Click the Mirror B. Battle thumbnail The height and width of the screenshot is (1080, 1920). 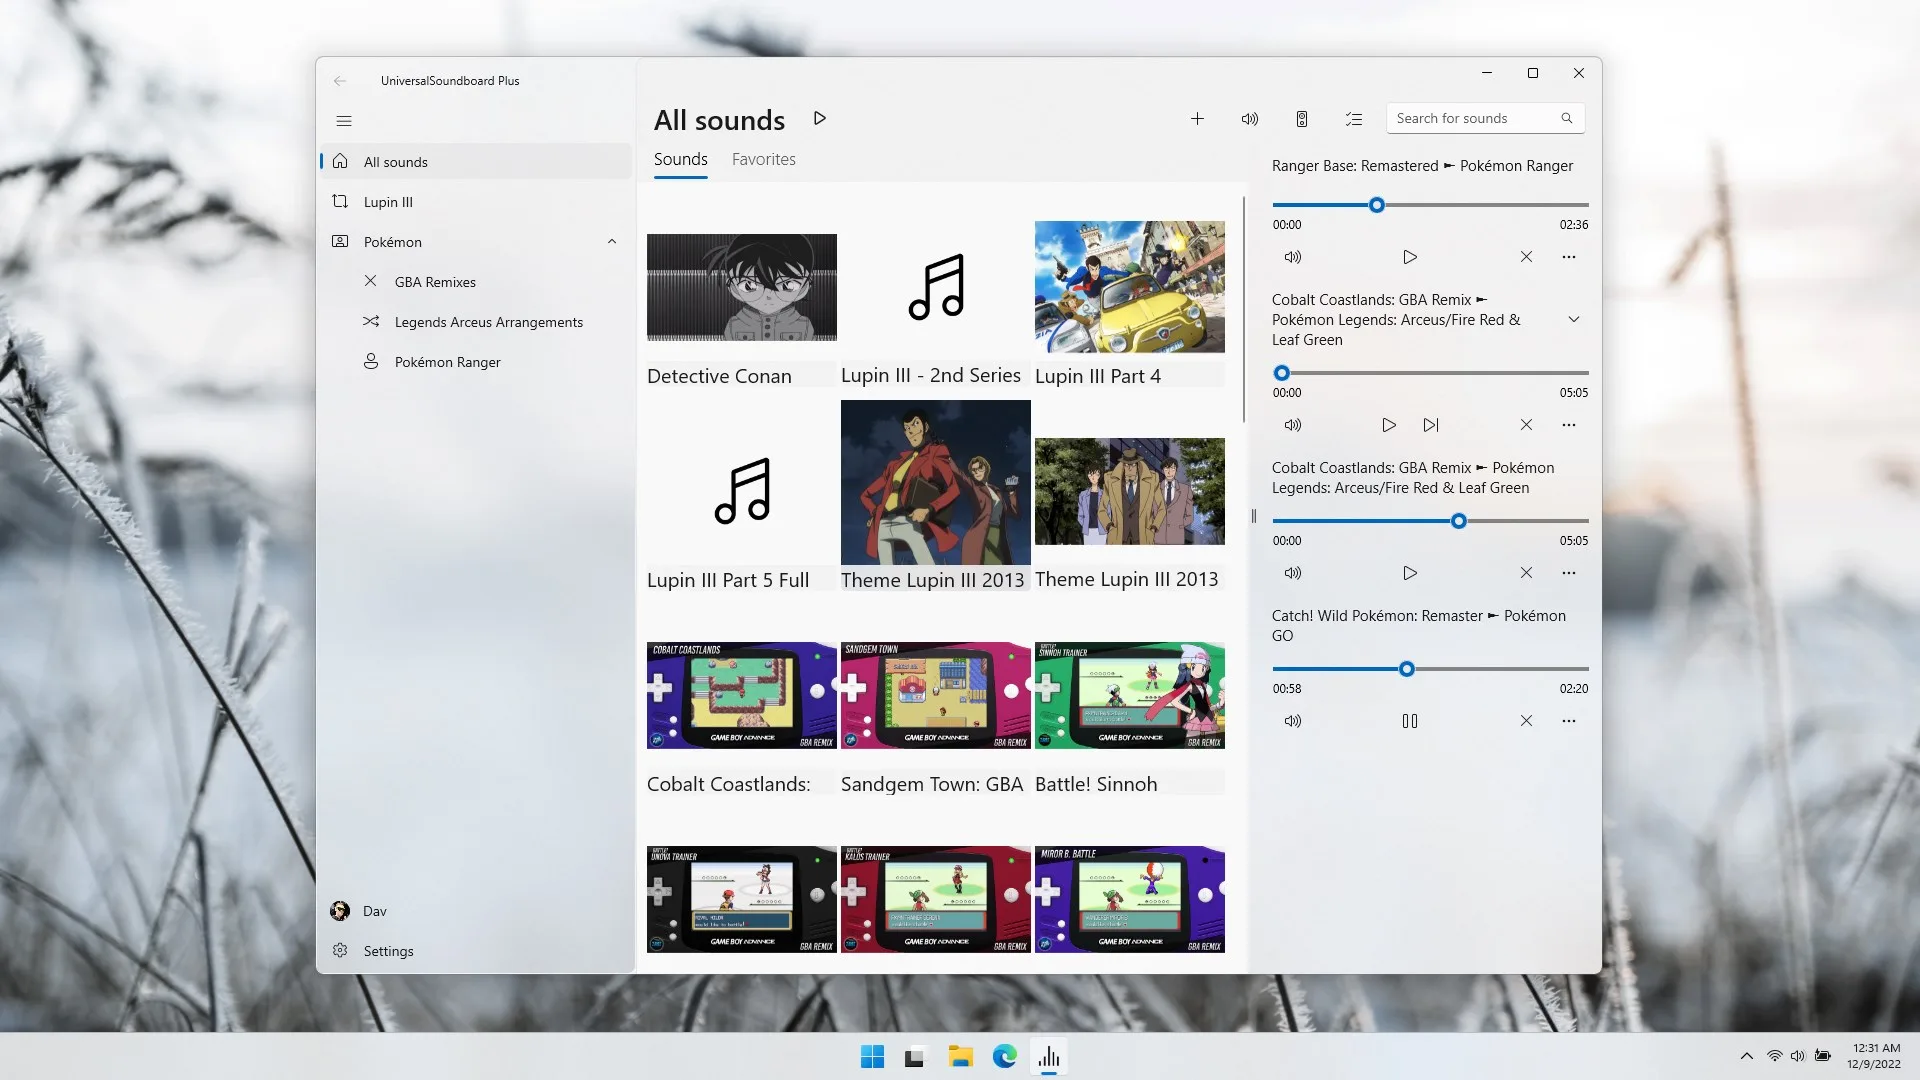pyautogui.click(x=1129, y=899)
